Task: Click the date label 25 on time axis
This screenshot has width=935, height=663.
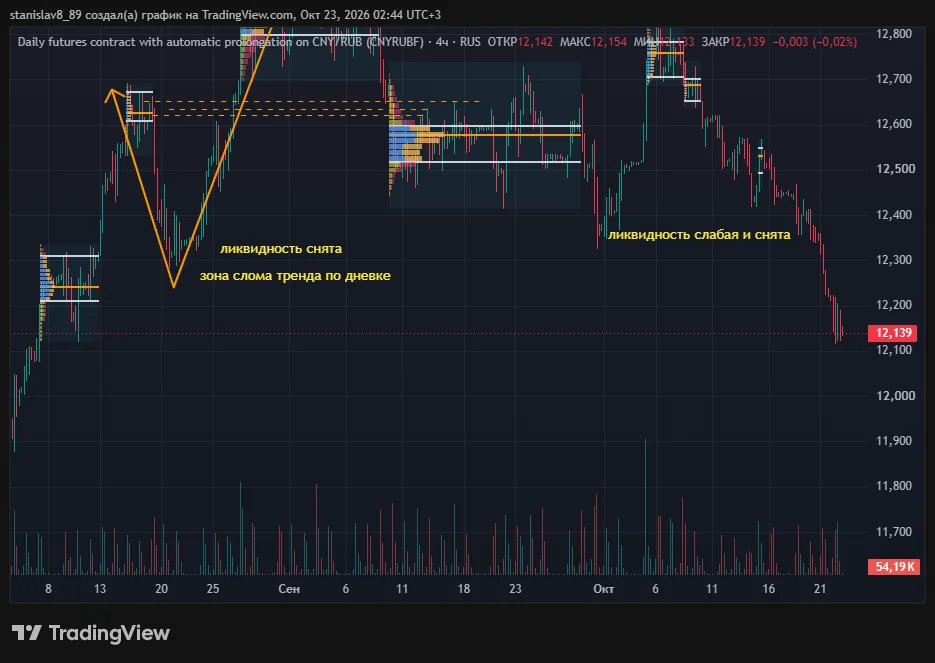Action: [213, 589]
